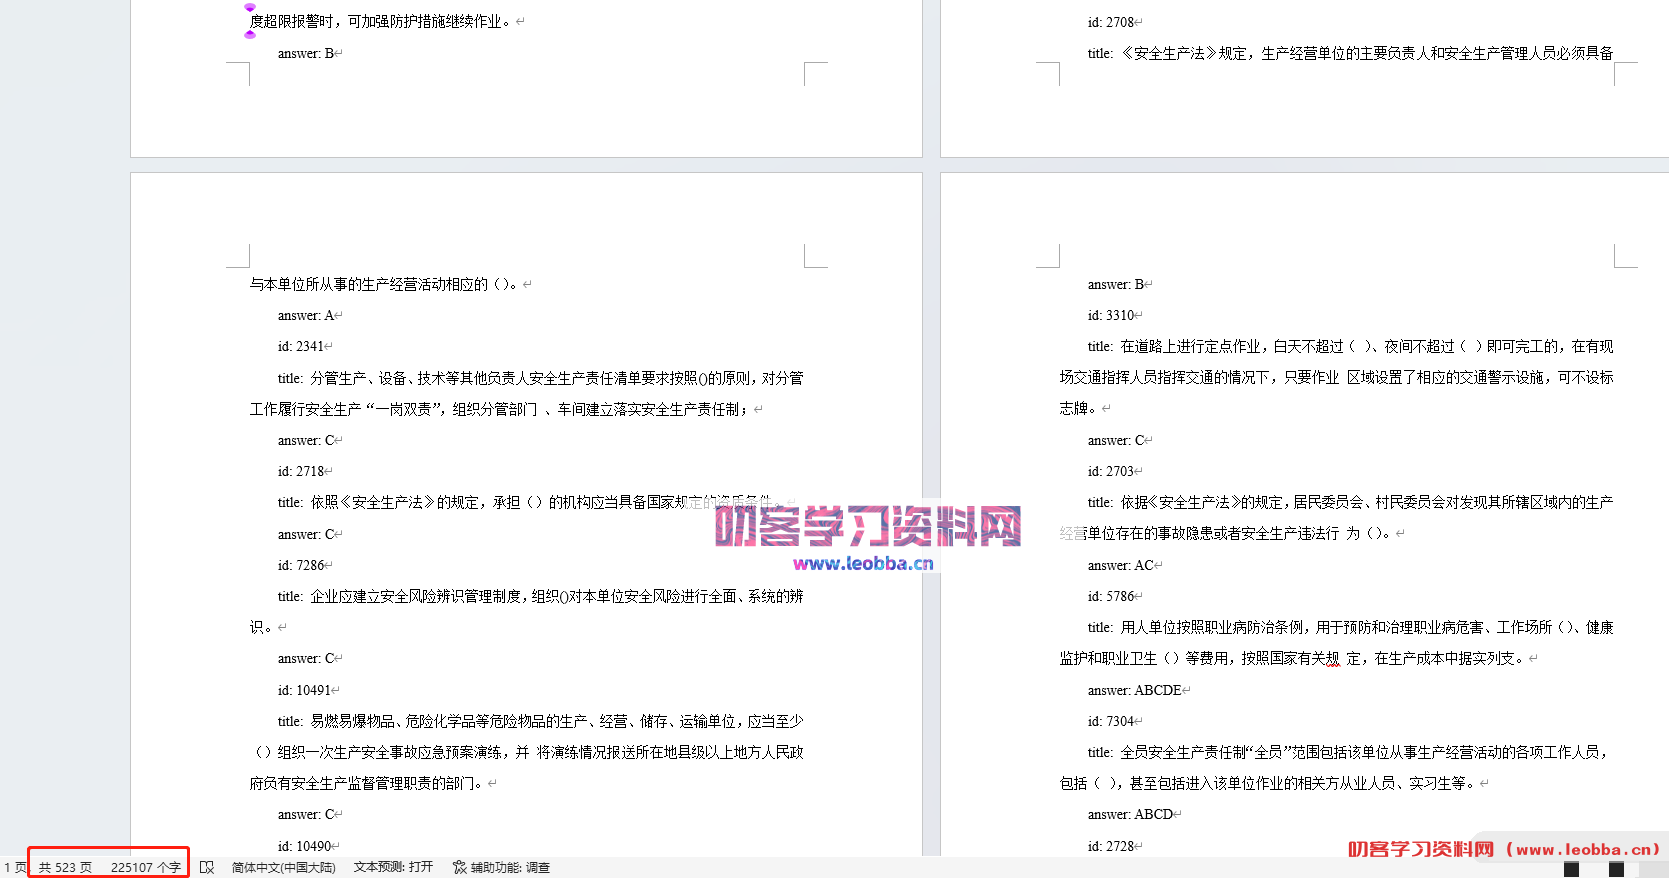Click the line 'answer: ABCD'
The image size is (1669, 879).
pyautogui.click(x=1131, y=815)
